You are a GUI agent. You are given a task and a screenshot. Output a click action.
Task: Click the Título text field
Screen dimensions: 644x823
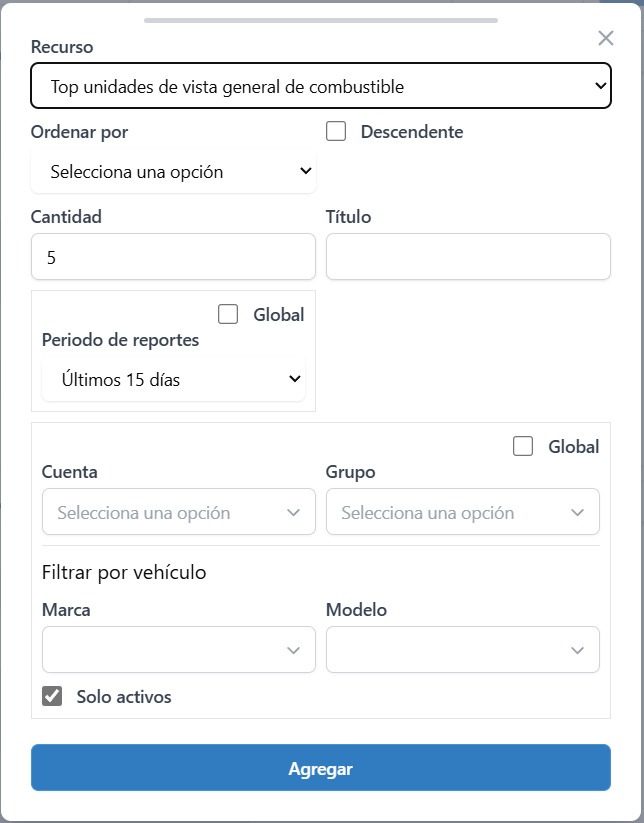click(468, 256)
